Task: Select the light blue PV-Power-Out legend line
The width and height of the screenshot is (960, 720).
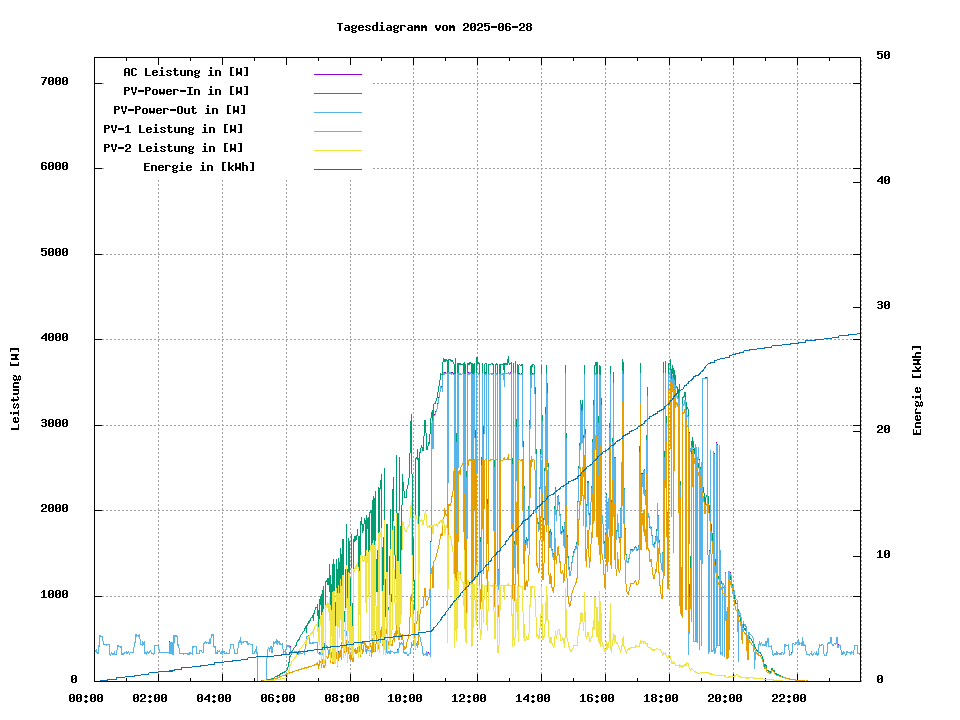Action: pos(337,112)
